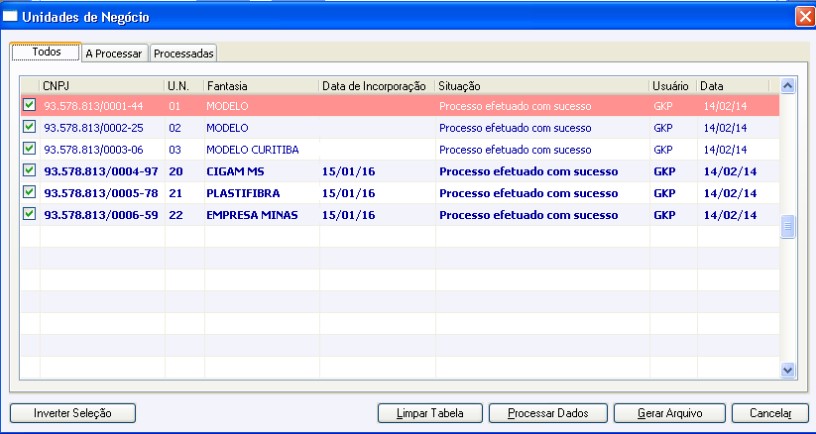Screen dimensions: 816x434
Task: Click U.N. value 20
Action: [x=176, y=172]
